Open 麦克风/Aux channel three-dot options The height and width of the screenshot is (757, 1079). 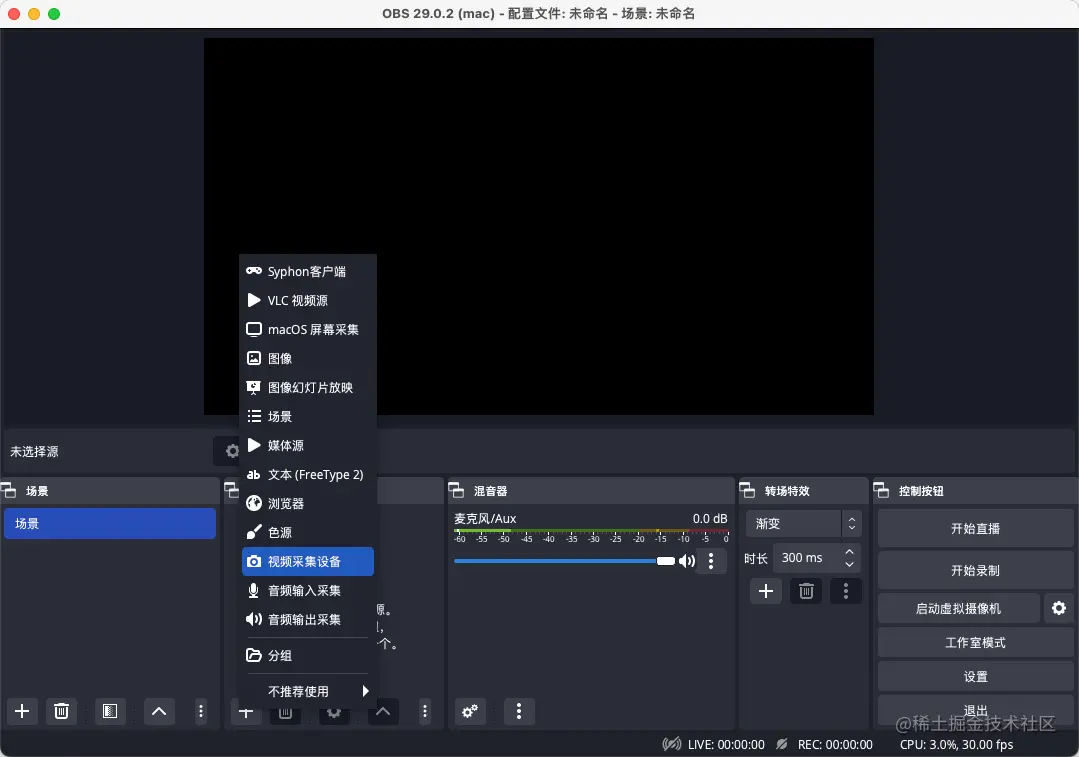point(711,561)
